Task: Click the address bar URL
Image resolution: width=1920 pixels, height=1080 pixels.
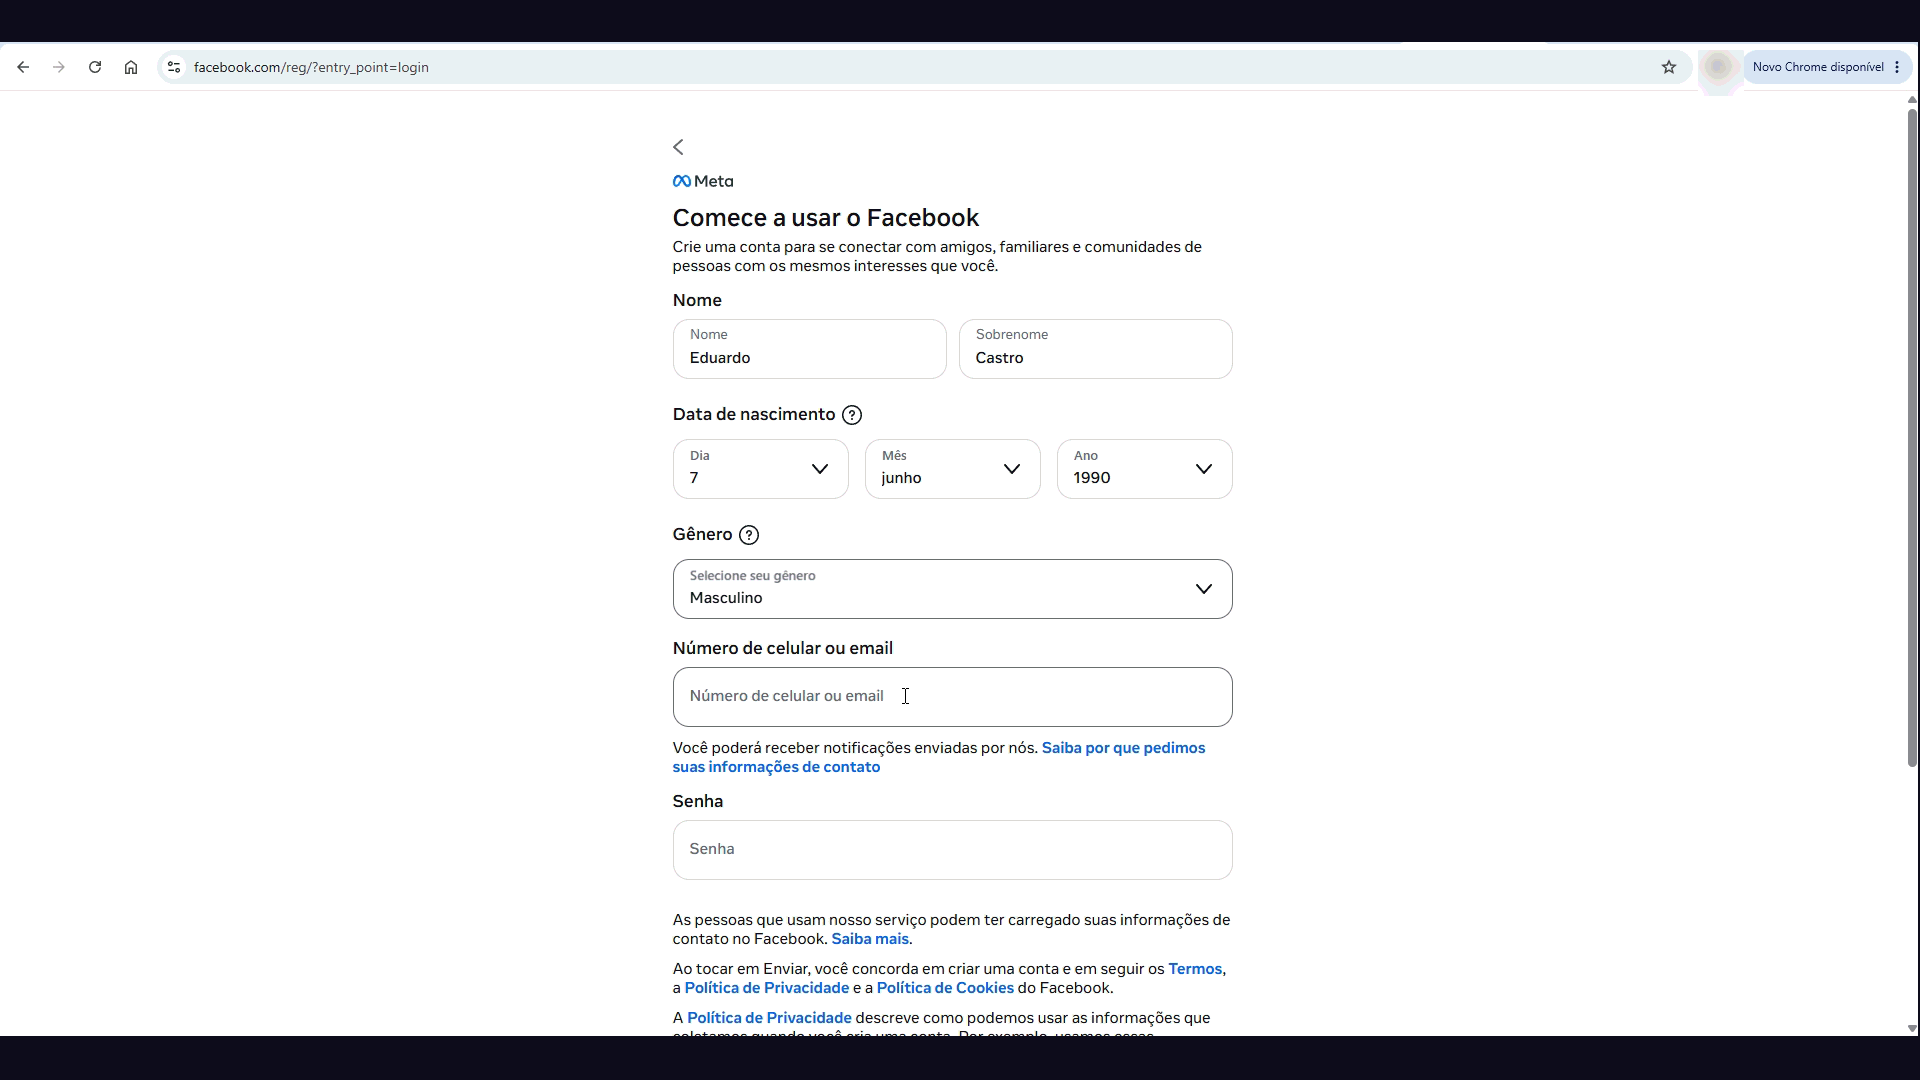Action: (311, 67)
